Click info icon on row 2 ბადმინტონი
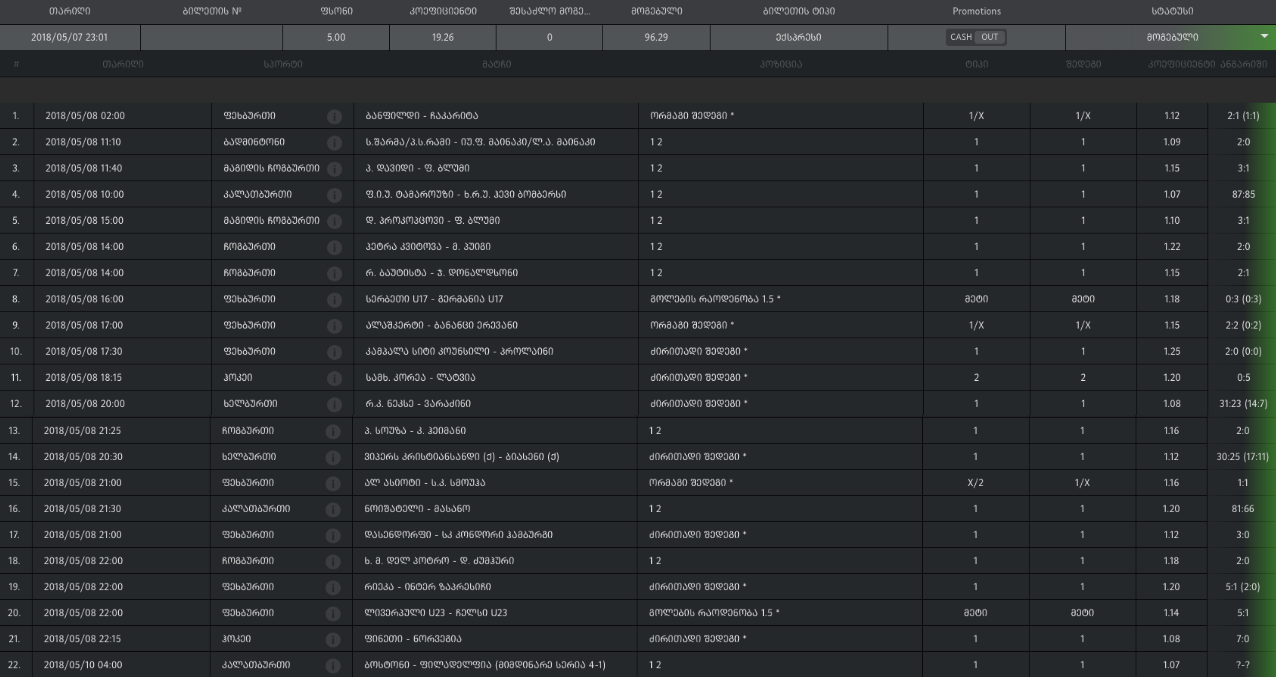Screen dimensions: 1276x677 point(335,142)
